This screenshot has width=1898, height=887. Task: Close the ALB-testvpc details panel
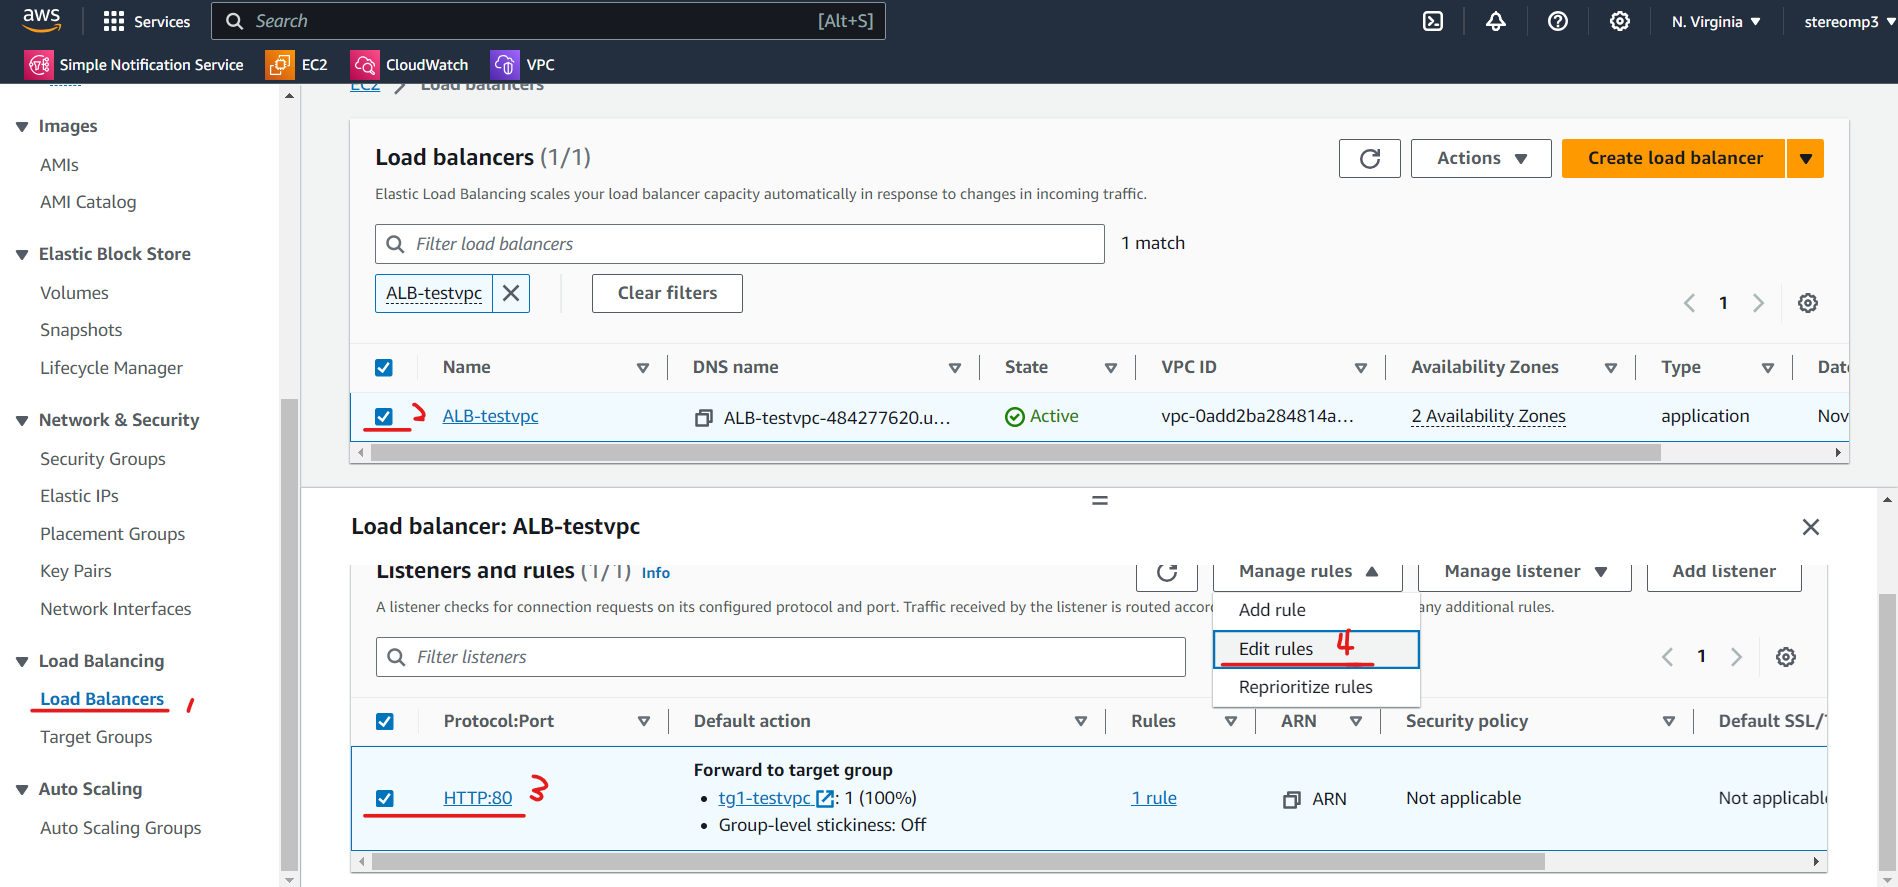click(1810, 527)
